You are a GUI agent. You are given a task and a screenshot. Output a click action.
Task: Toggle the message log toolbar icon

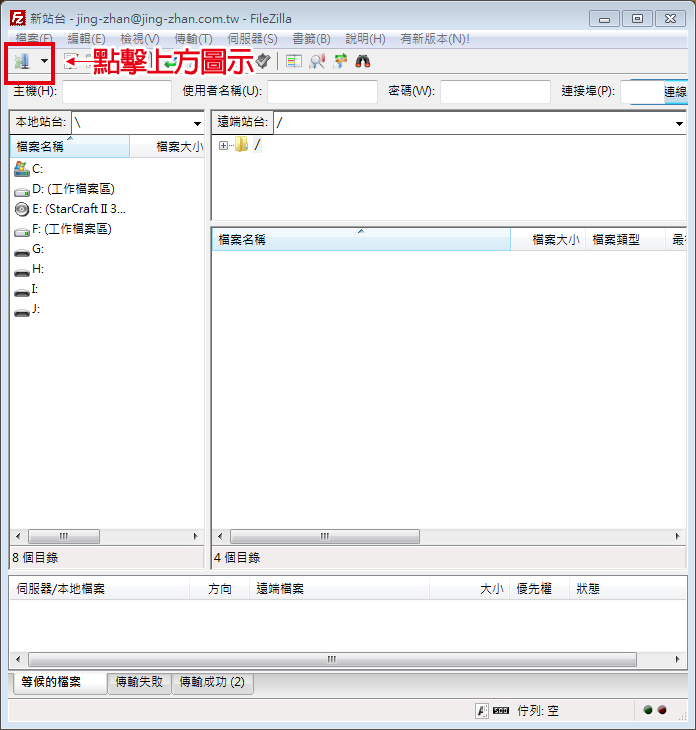[x=71, y=61]
